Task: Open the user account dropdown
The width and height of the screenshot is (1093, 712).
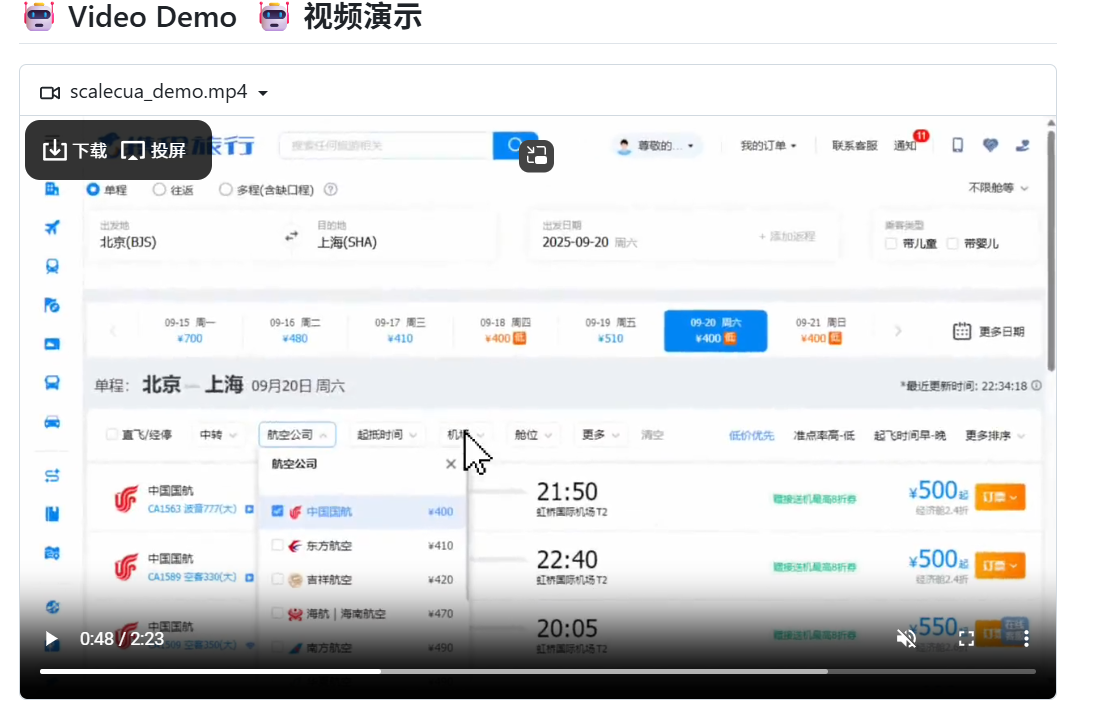Action: pyautogui.click(x=656, y=146)
